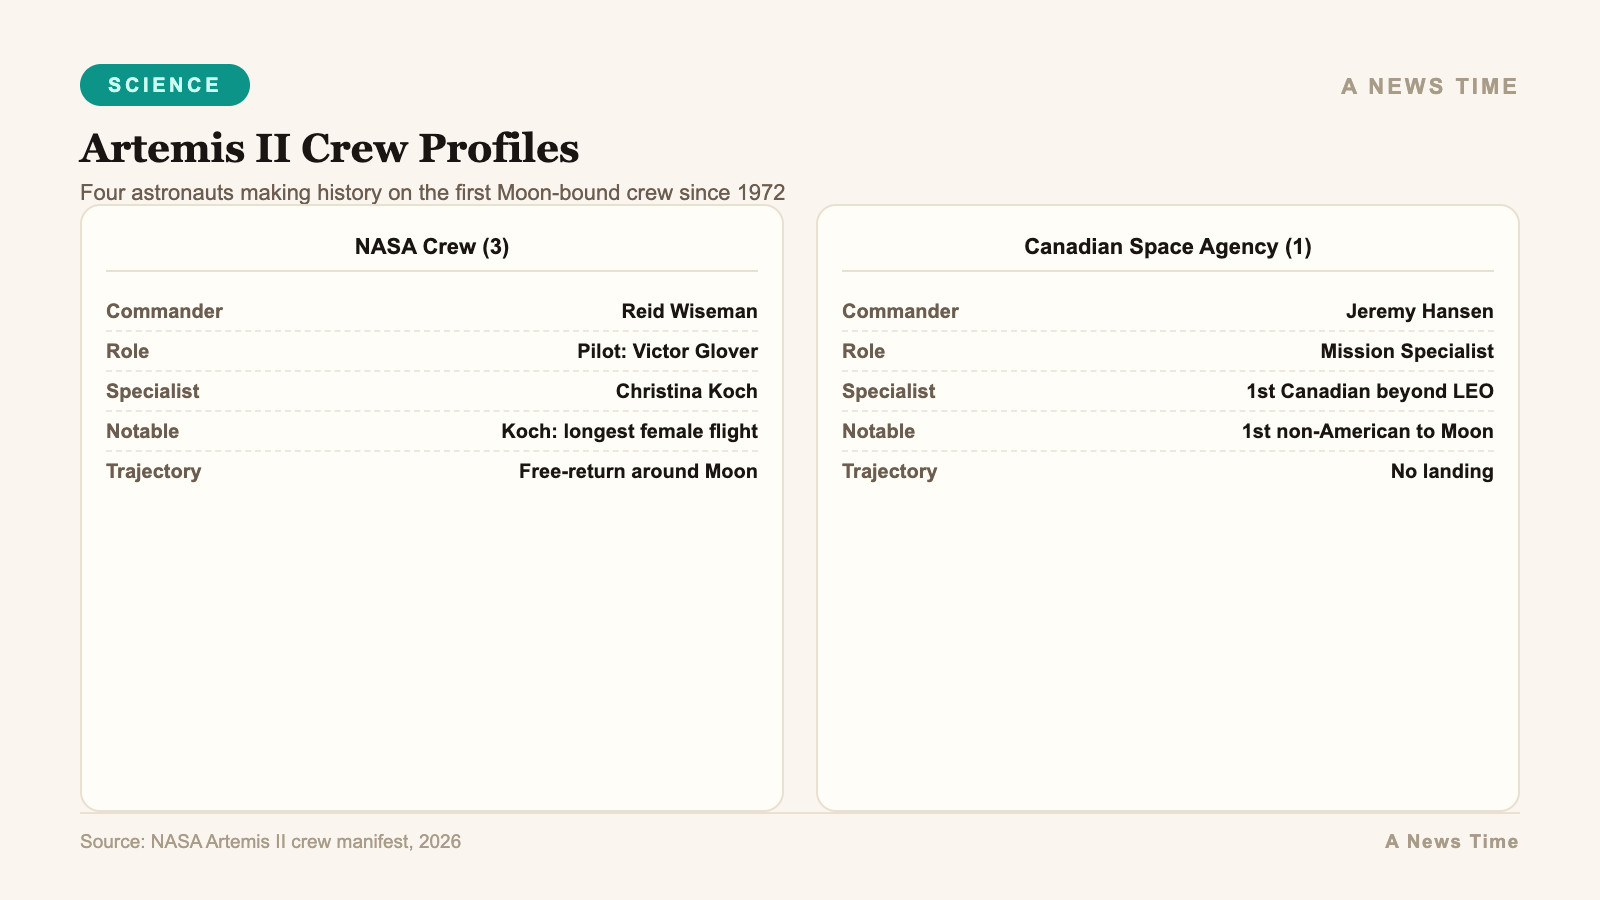This screenshot has height=900, width=1600.
Task: Click 'Trajectory' label in the Canadian Space Agency card
Action: point(889,471)
